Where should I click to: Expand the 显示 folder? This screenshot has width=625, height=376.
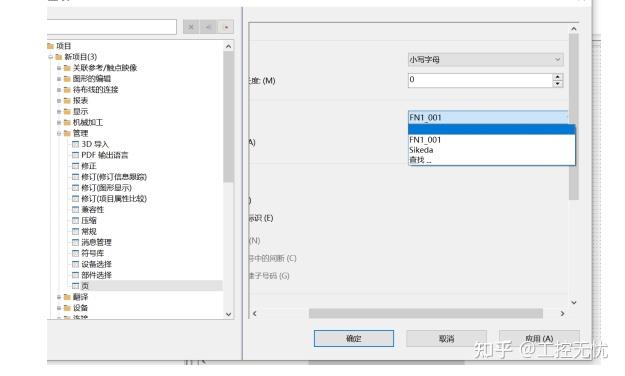[x=59, y=112]
